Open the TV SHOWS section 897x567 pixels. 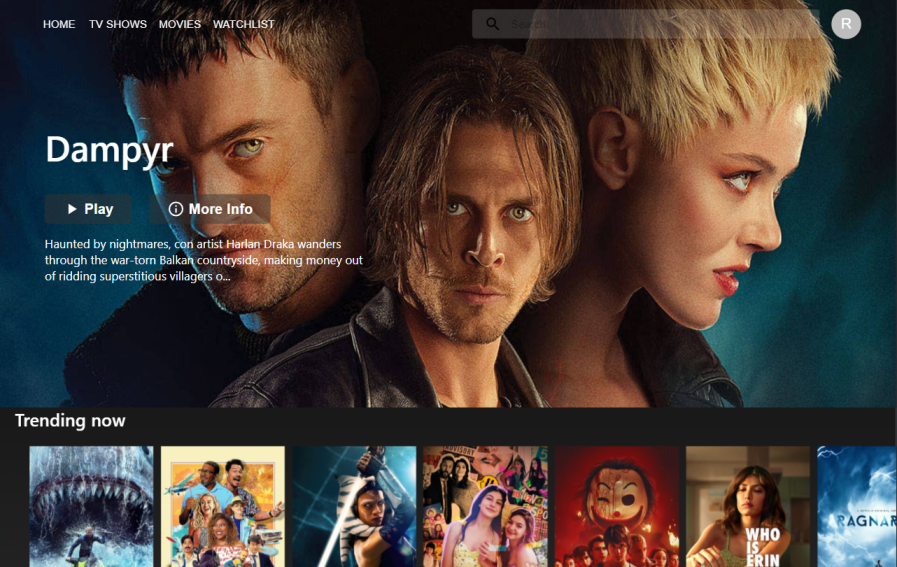(117, 24)
